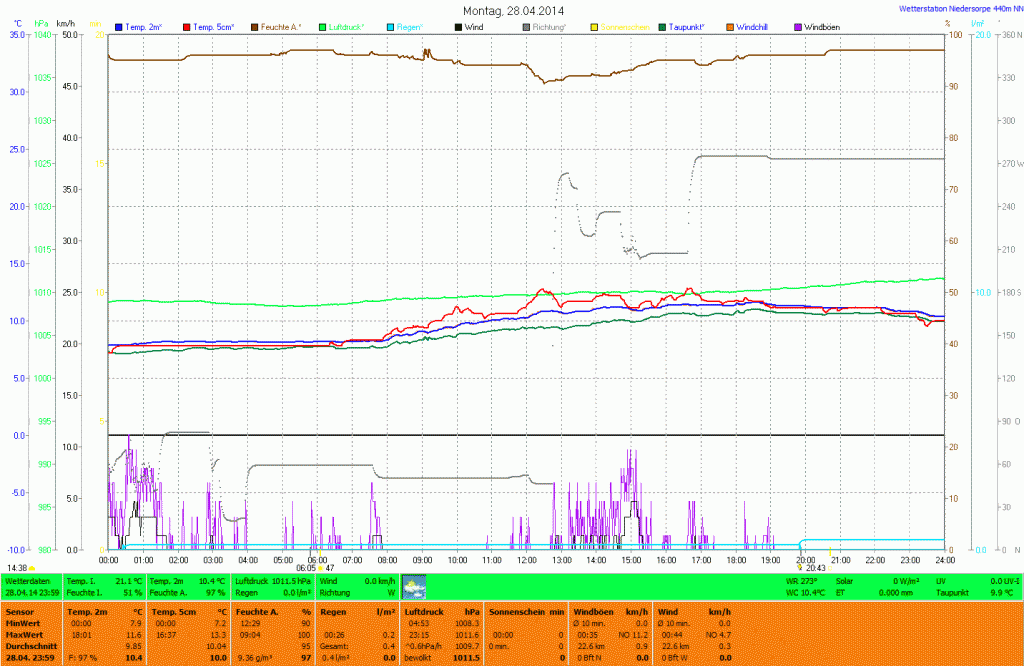Screen dimensions: 1024x666
Task: Click the Wetterdaten status panel label
Action: pos(27,580)
